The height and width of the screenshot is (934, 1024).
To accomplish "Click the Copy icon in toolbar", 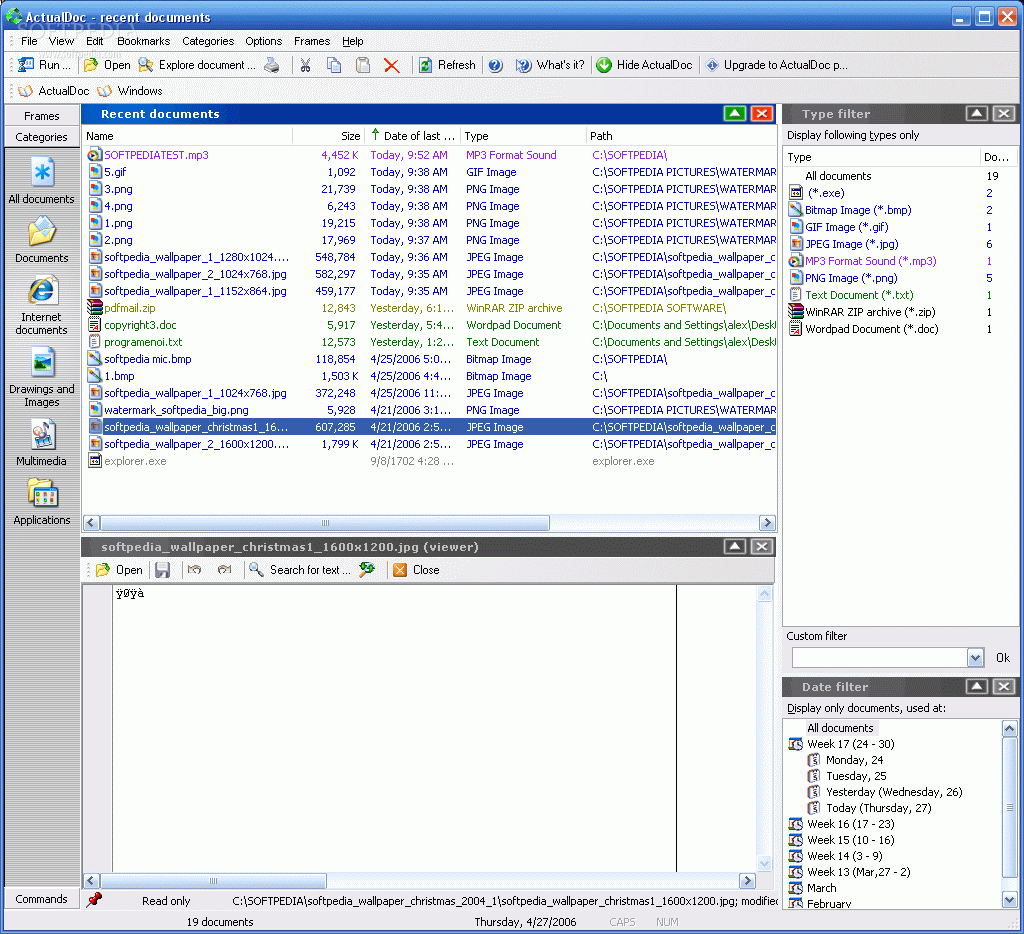I will (x=334, y=65).
